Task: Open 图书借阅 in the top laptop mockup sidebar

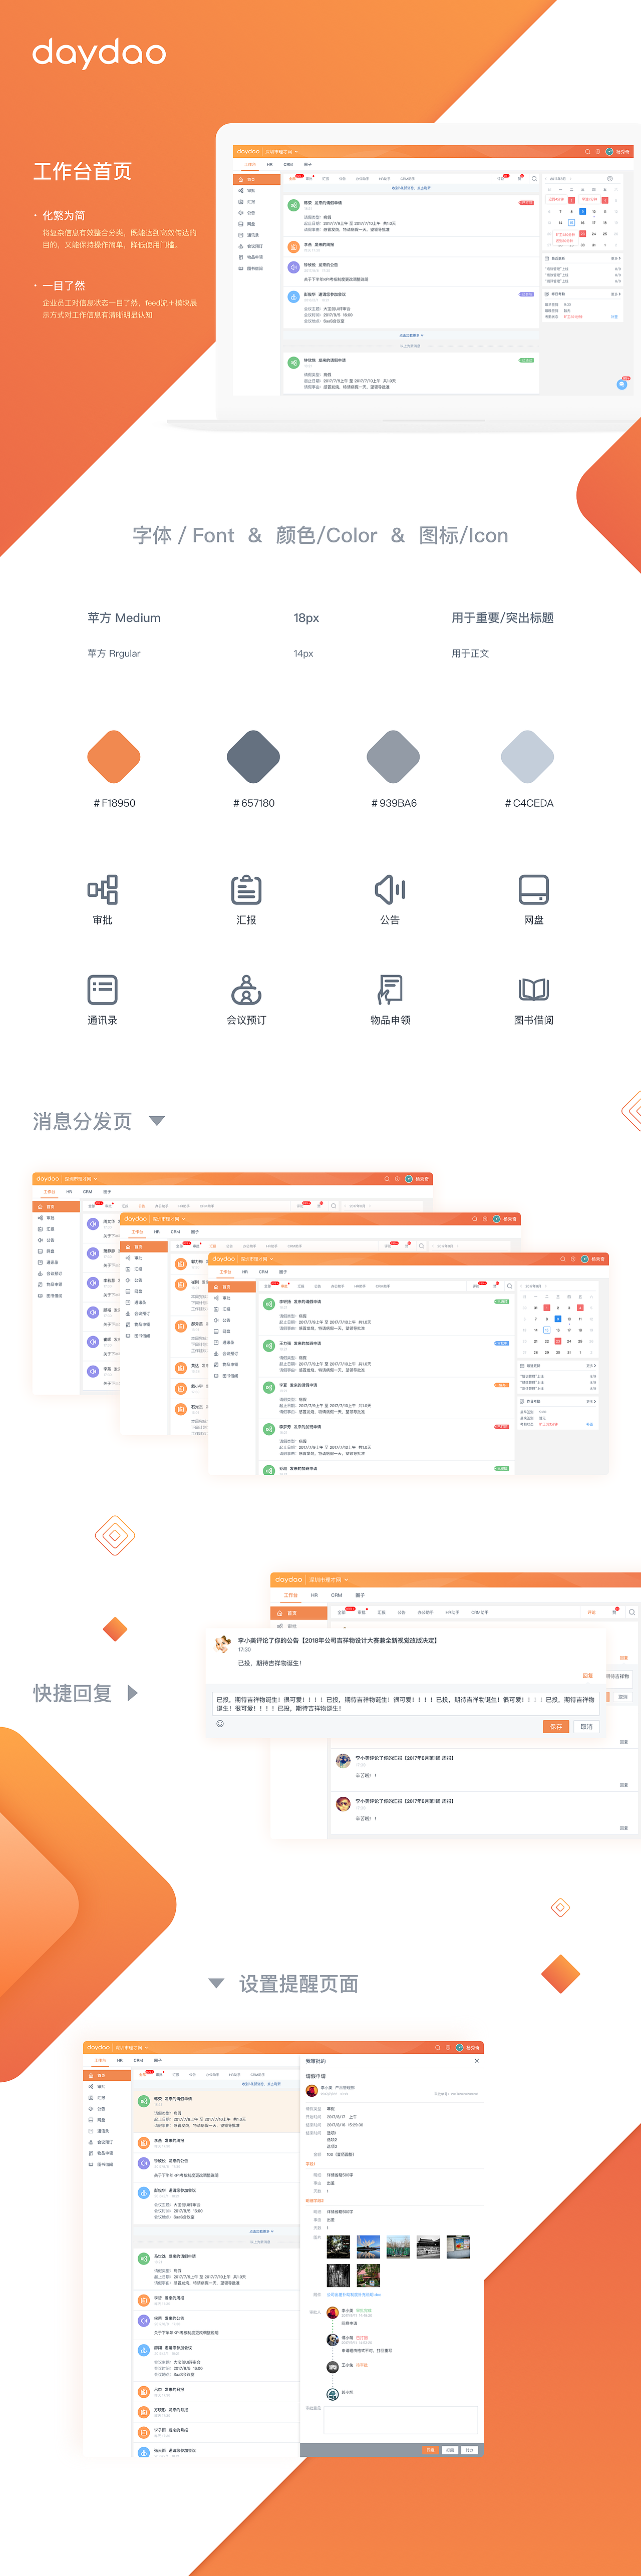Action: tap(256, 268)
